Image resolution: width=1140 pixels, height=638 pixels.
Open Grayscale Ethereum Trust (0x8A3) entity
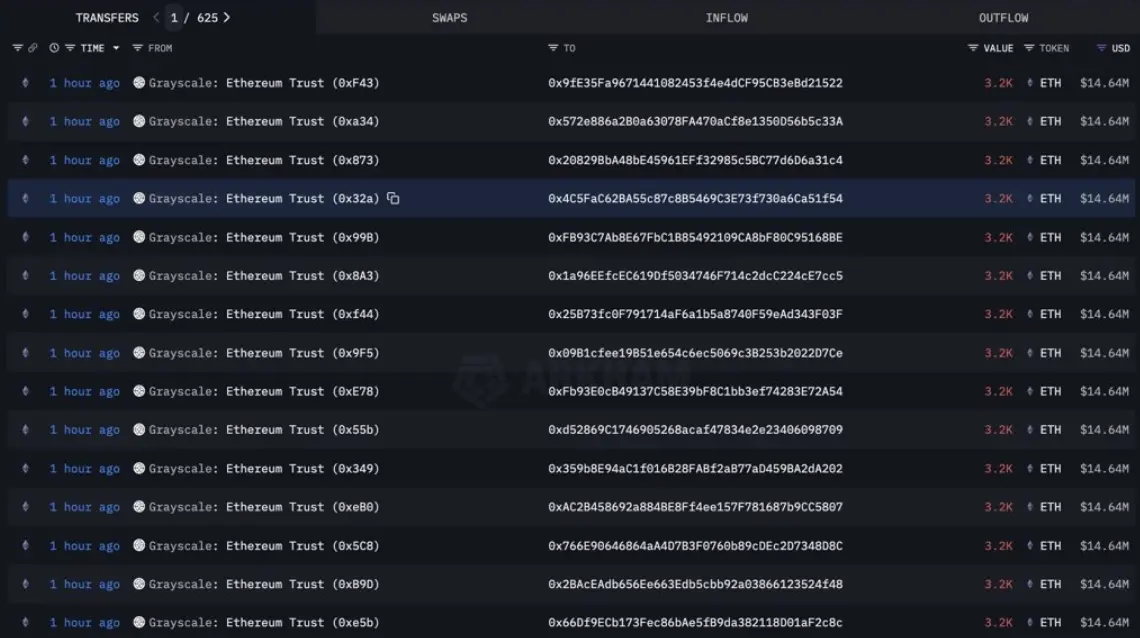coord(264,275)
